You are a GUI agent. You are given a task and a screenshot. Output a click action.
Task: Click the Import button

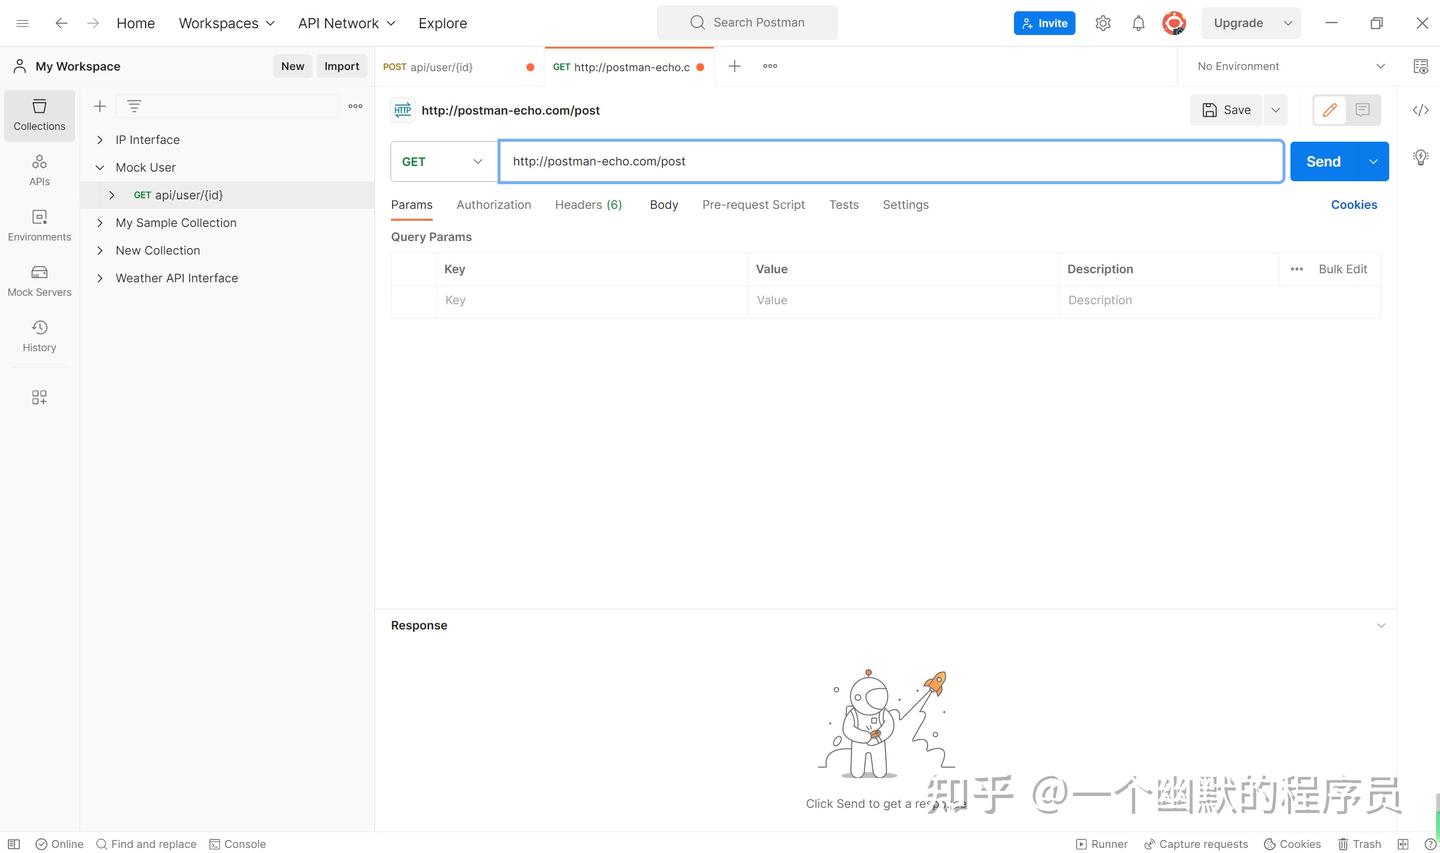coord(341,66)
